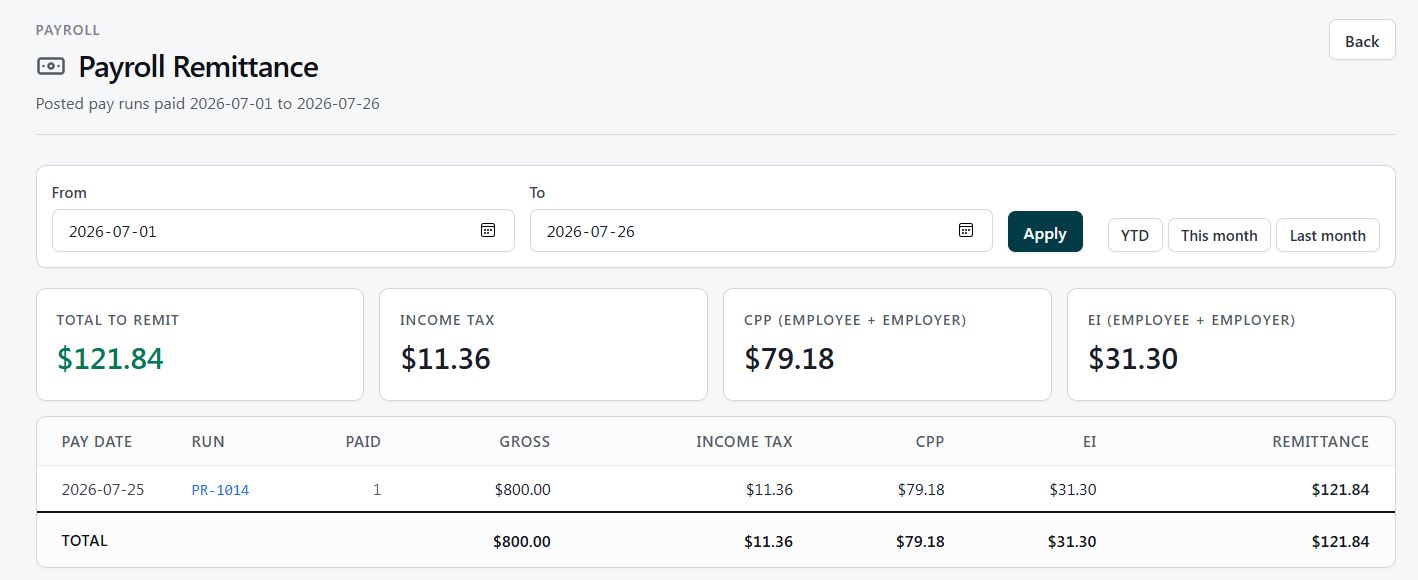Click the posted pay runs subtitle text
This screenshot has width=1418, height=580.
click(208, 103)
